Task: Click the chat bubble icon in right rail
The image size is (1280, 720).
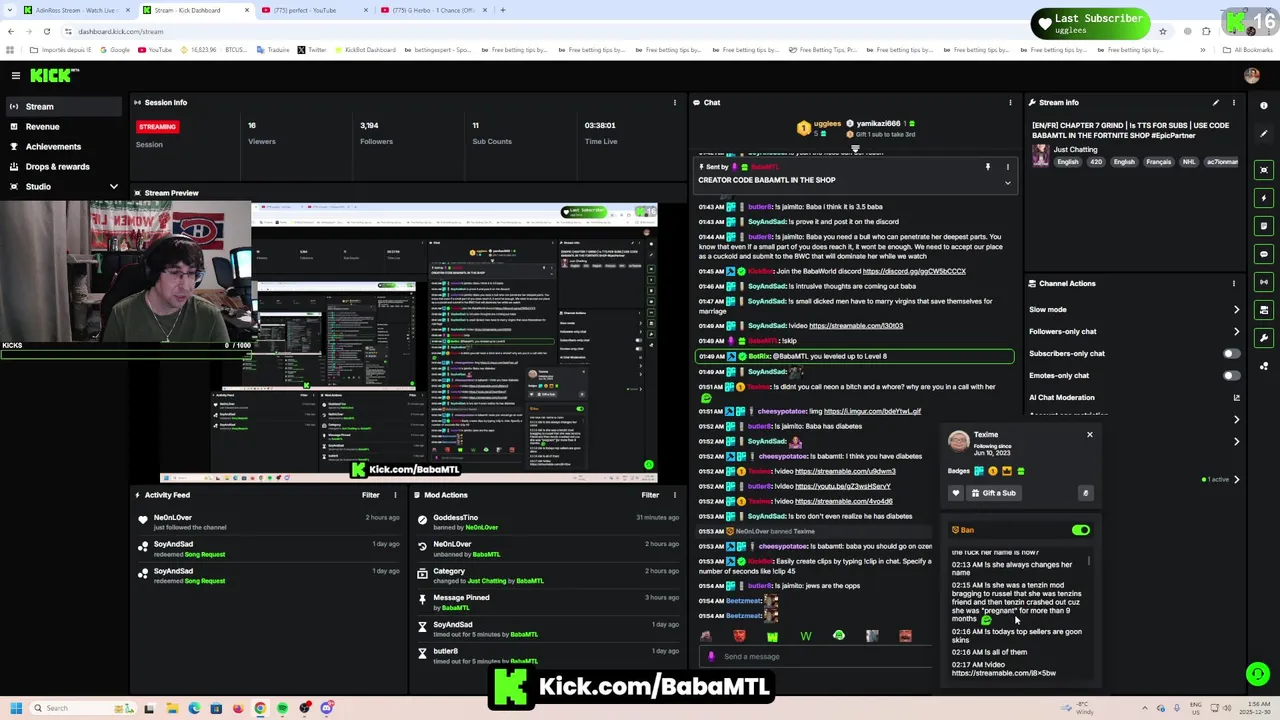Action: pos(1264,253)
